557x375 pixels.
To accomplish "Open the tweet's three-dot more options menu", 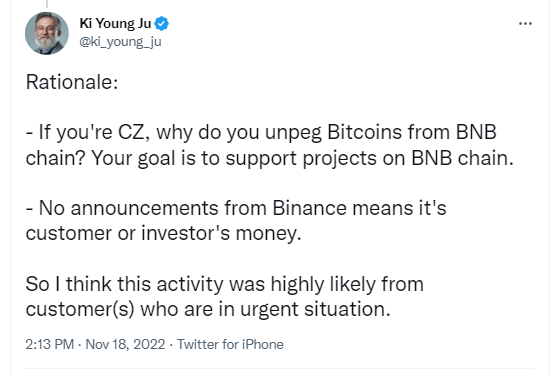I will tap(525, 24).
